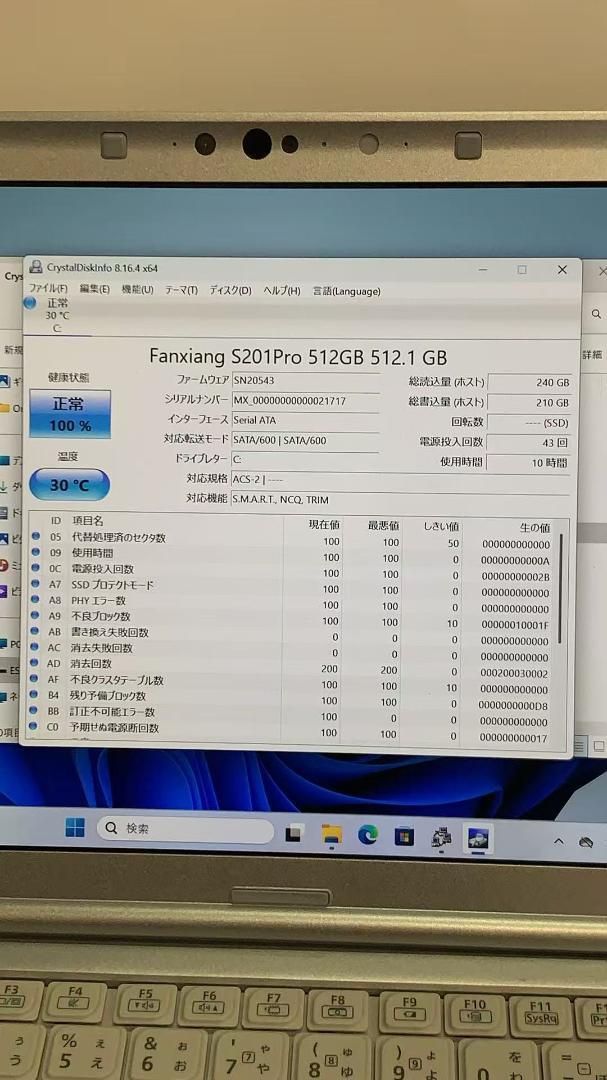Click the power-on hours value 10 時間
The width and height of the screenshot is (607, 1080).
[528, 462]
